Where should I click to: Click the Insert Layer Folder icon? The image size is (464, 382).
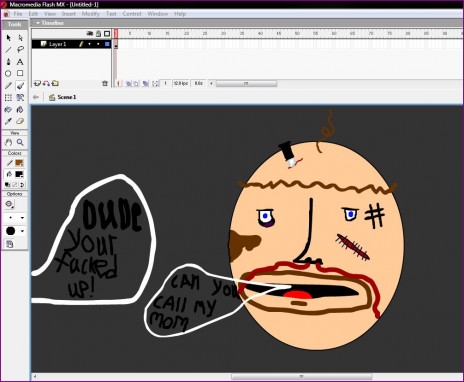point(55,83)
